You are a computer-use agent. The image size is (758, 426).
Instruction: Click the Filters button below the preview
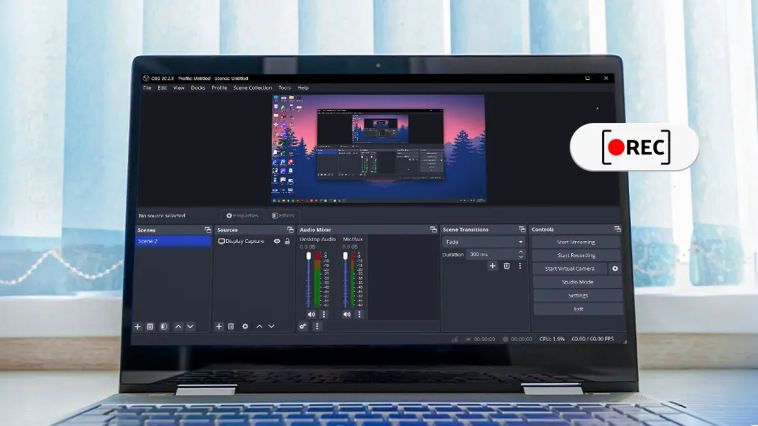(283, 216)
